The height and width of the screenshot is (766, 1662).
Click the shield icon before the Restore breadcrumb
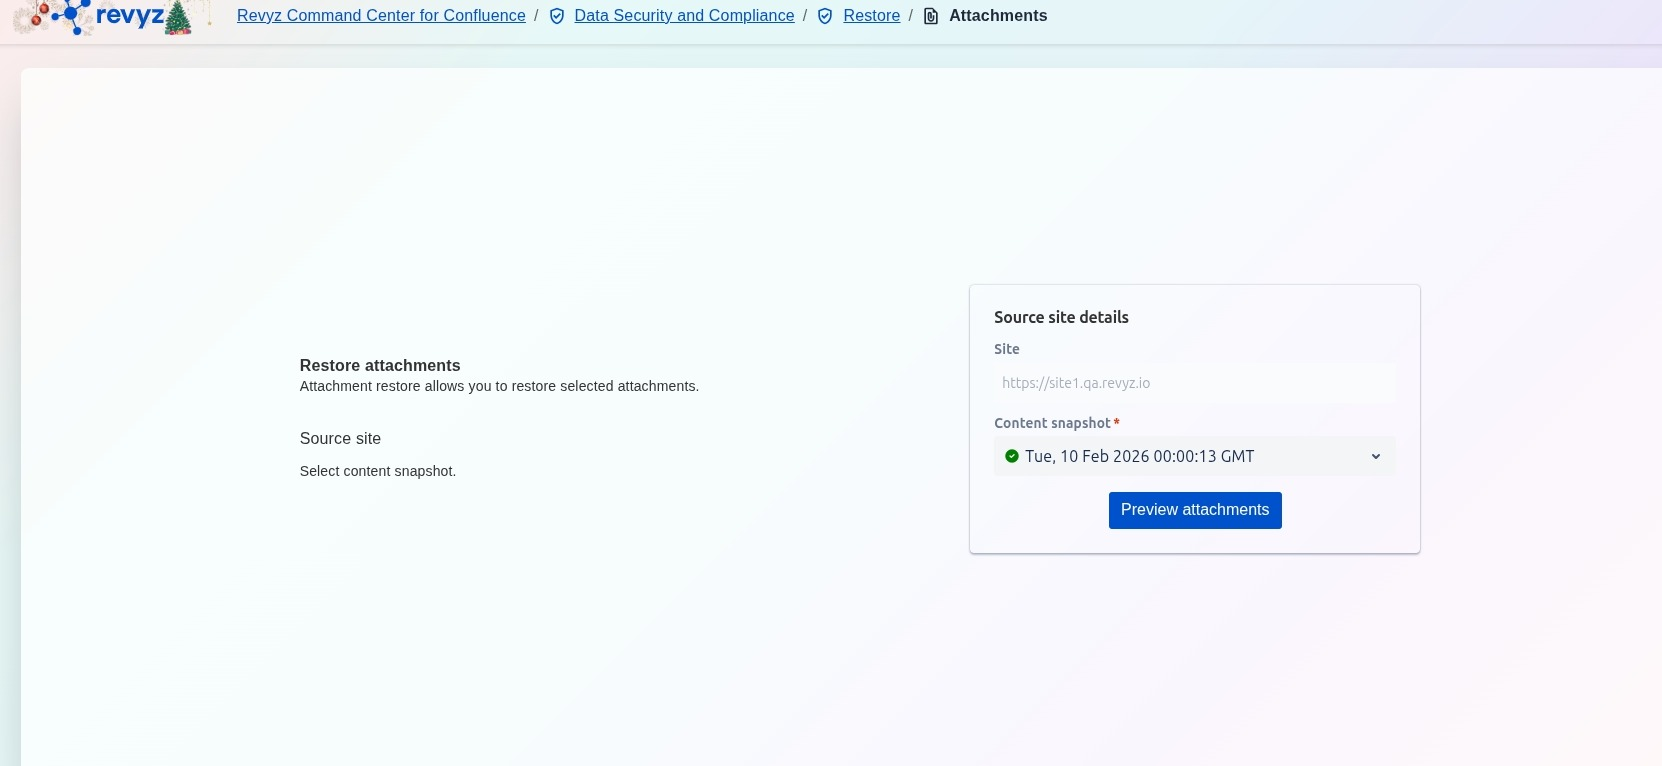click(x=825, y=16)
